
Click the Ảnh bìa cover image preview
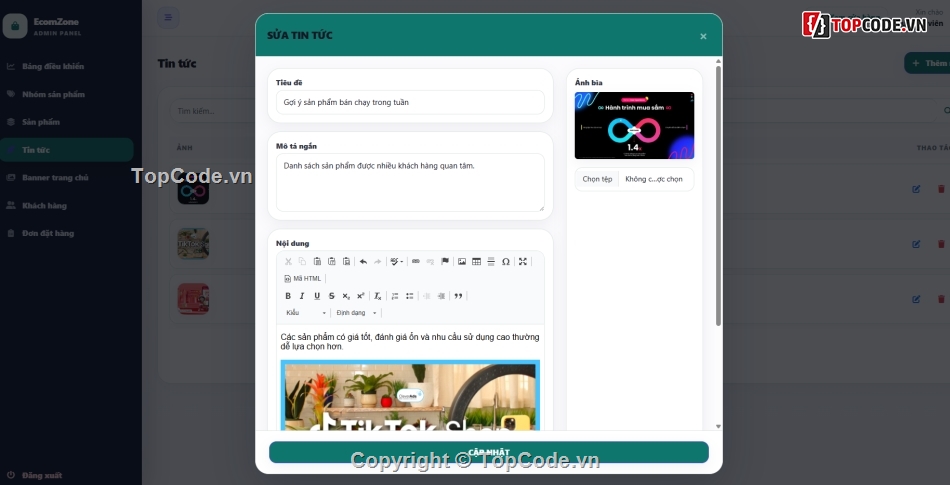point(634,125)
